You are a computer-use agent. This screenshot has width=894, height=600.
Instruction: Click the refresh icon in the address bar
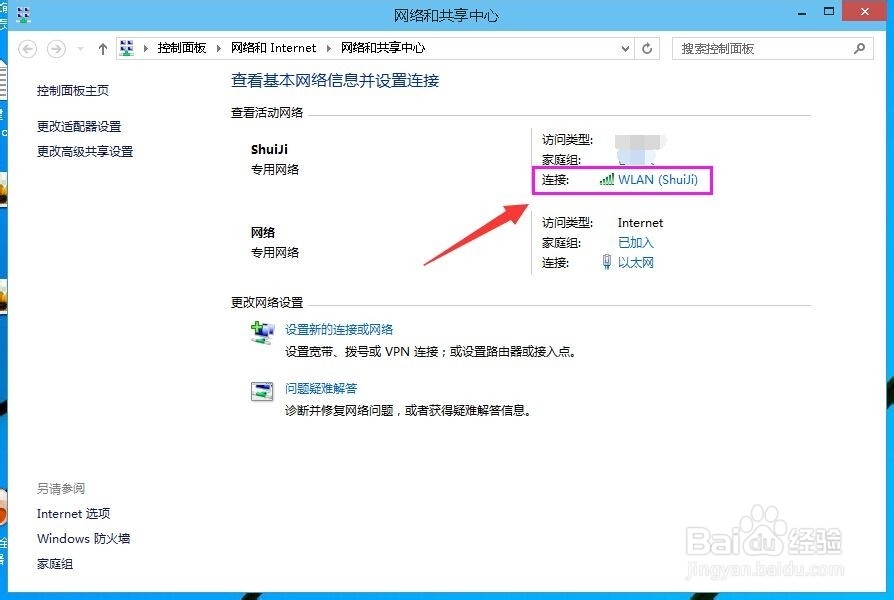point(649,47)
